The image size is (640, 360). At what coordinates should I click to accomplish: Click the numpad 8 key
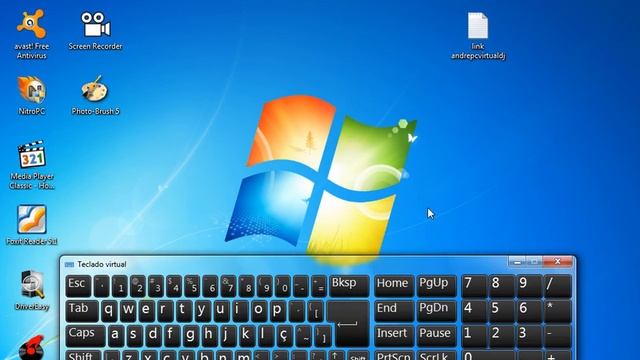(502, 285)
